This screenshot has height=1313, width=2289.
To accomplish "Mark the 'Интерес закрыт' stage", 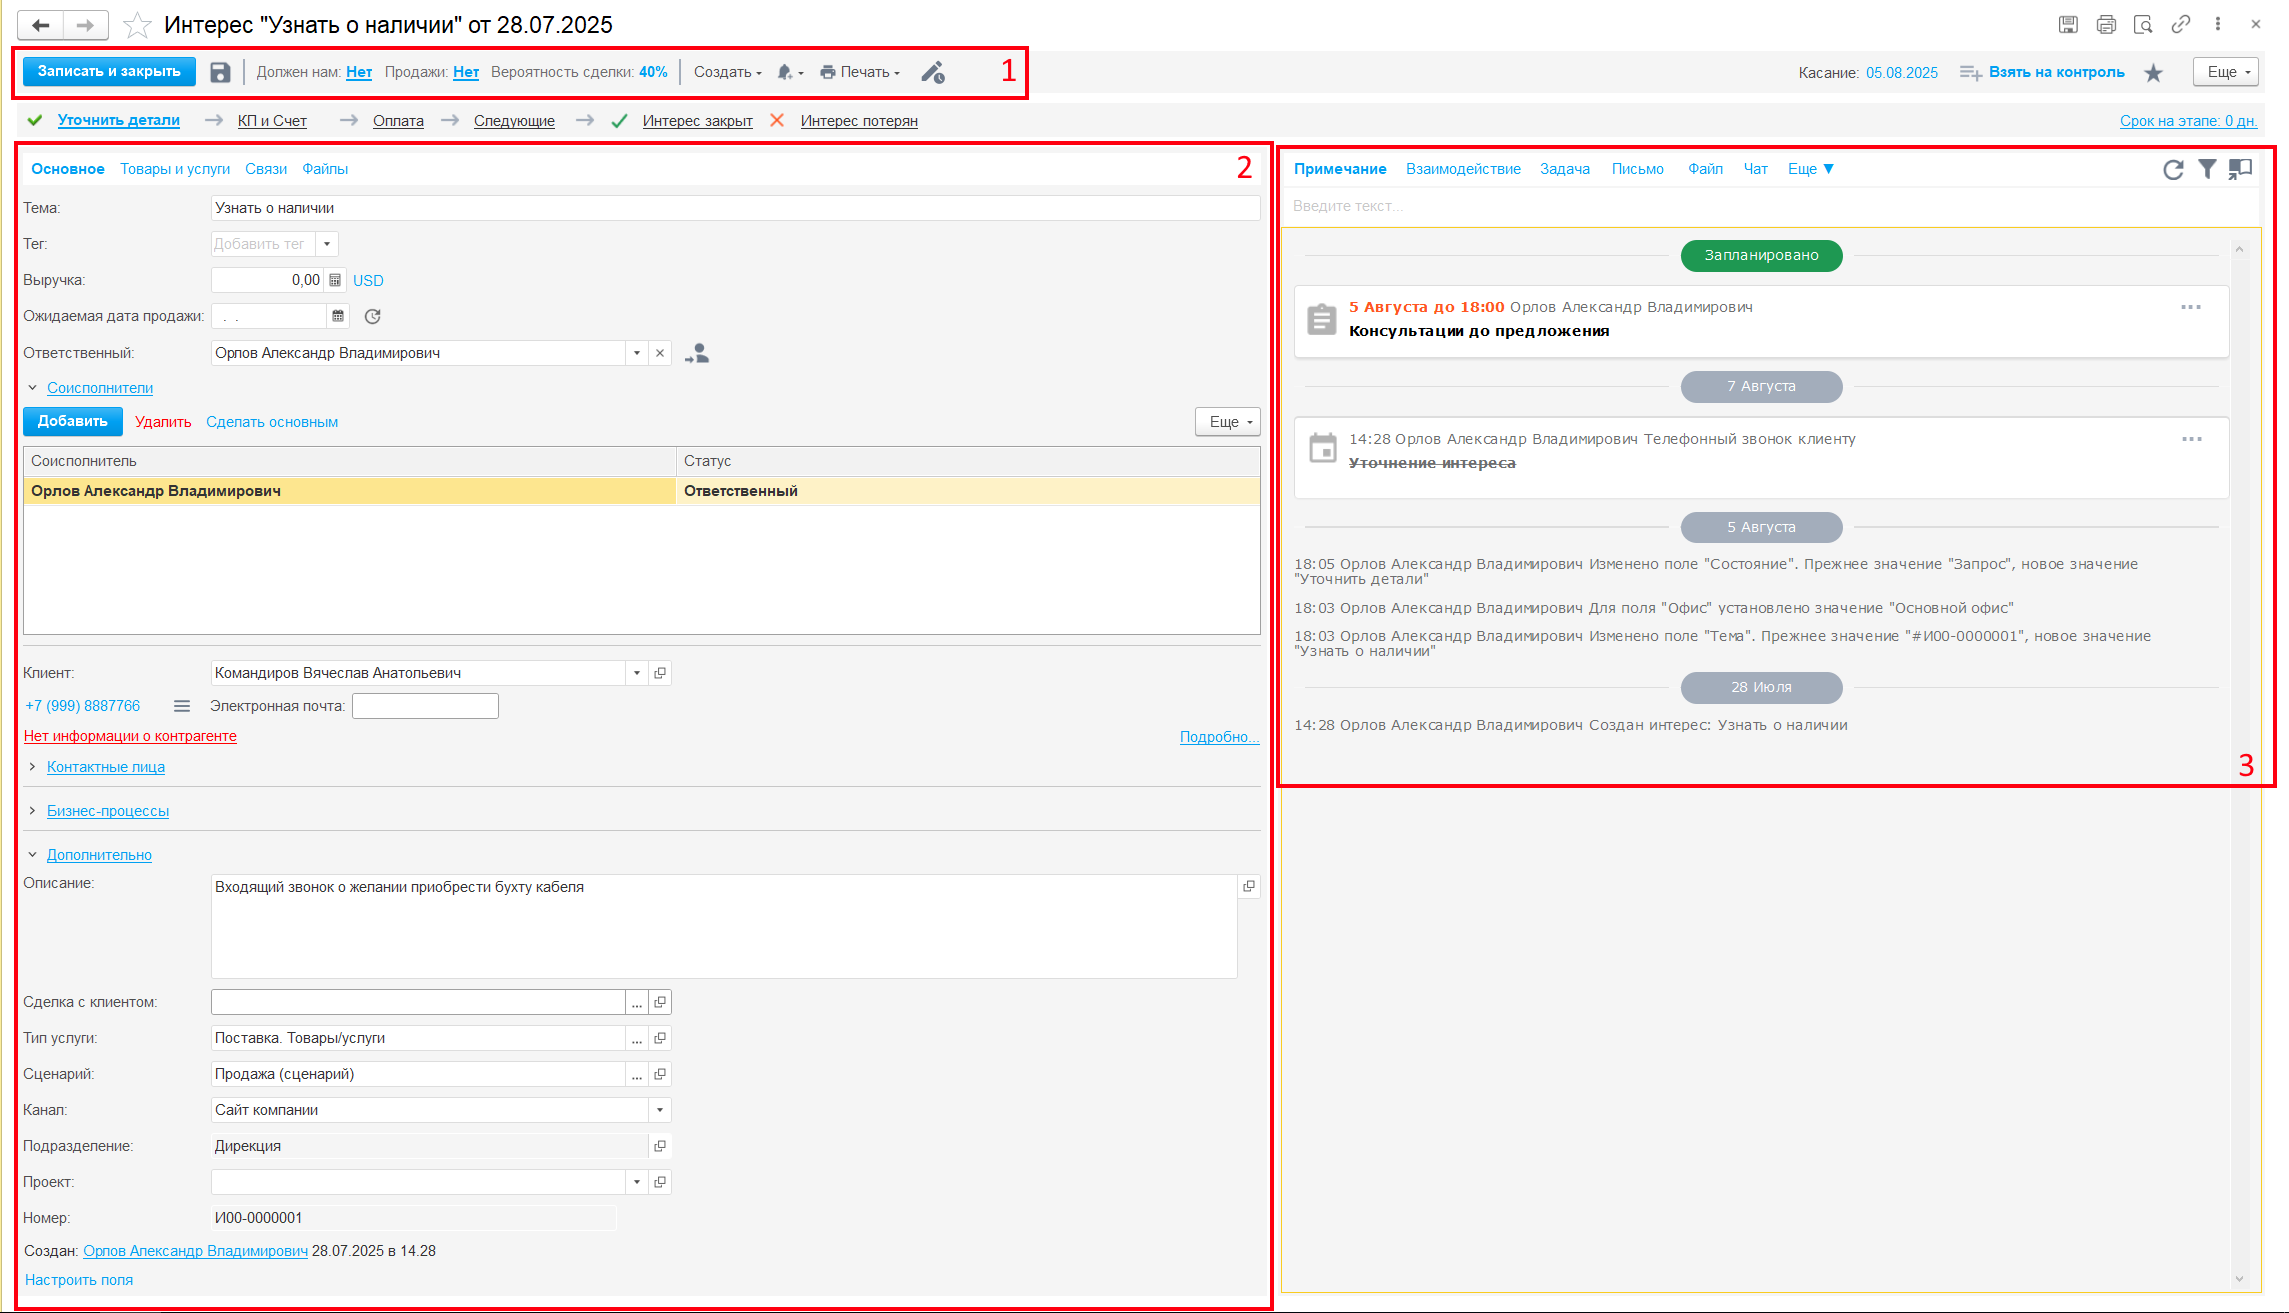I will pos(697,121).
